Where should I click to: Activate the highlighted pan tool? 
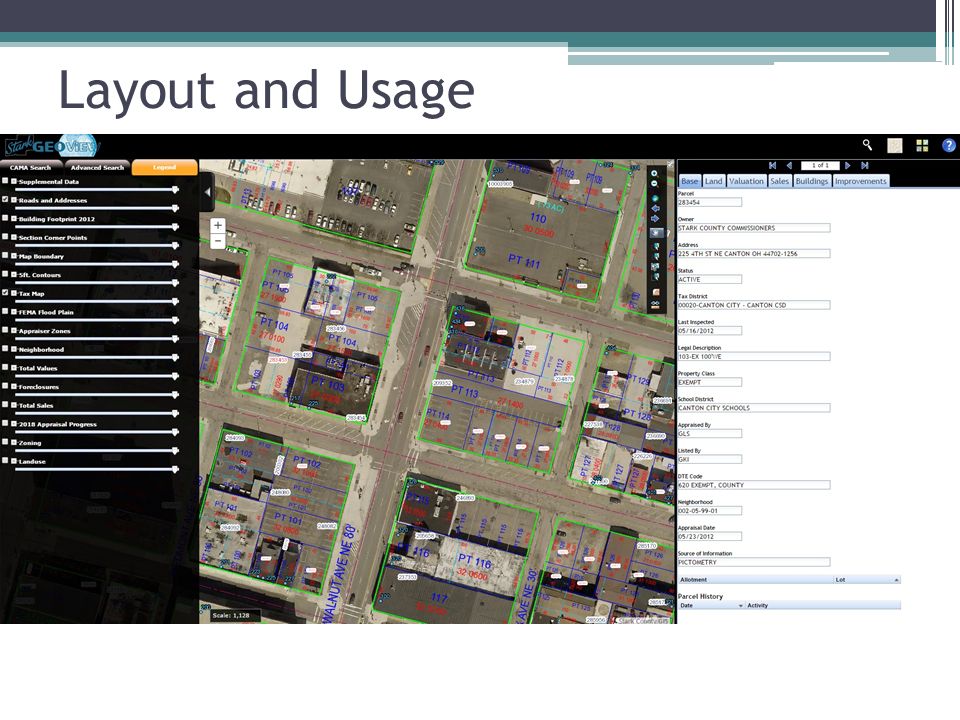(656, 233)
